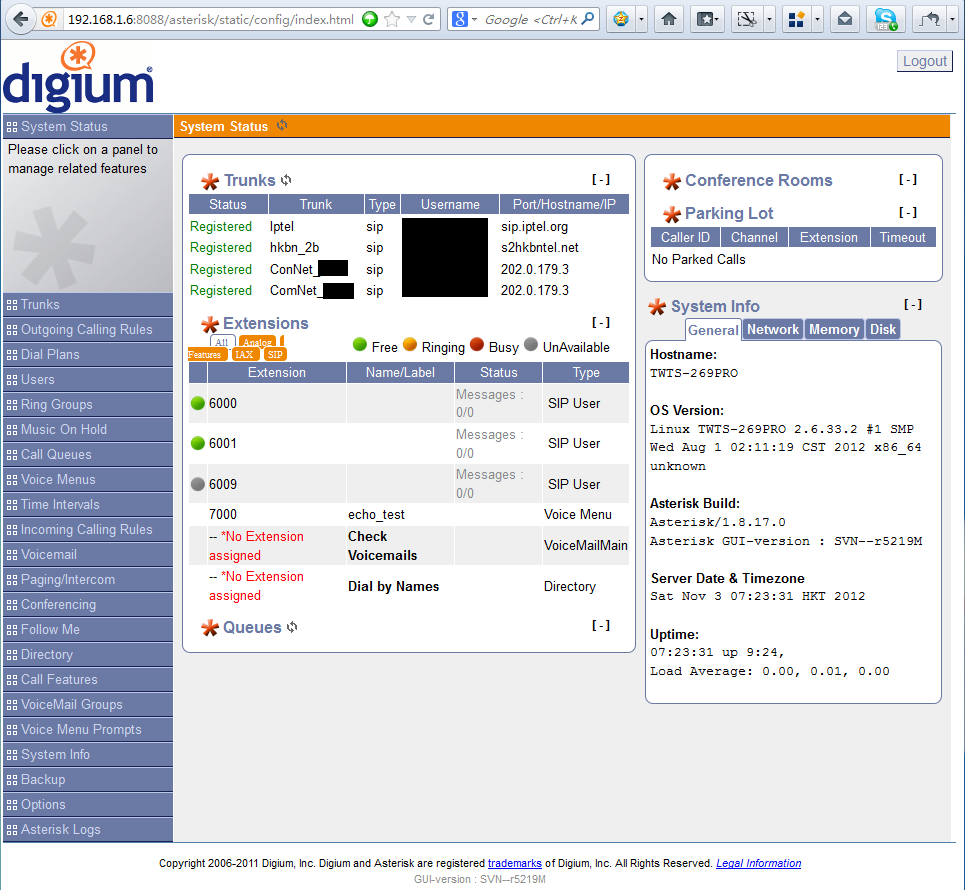Click the mail envelope toolbar icon
The width and height of the screenshot is (965, 890).
tap(845, 19)
